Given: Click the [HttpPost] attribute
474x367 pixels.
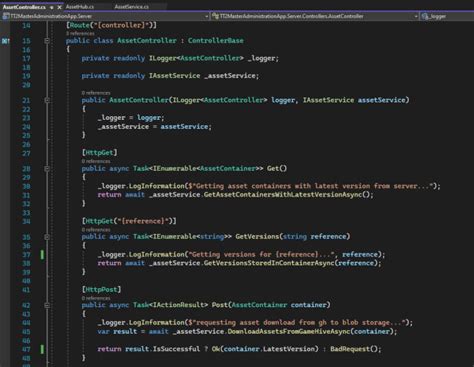Looking at the screenshot, I should (101, 289).
